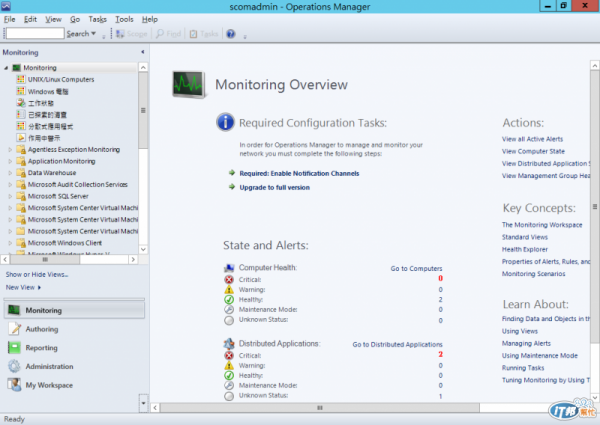Open the View menu
Screen dimensions: 600x425
(x=53, y=19)
